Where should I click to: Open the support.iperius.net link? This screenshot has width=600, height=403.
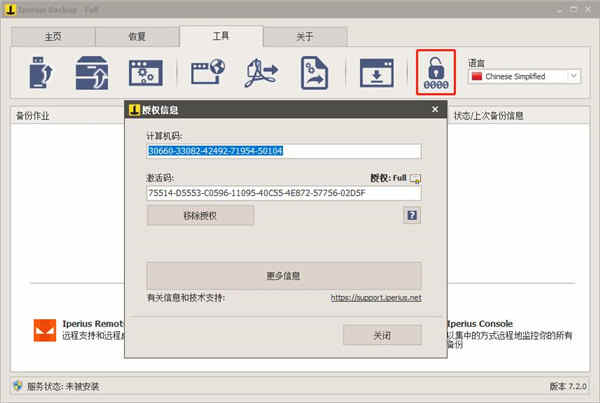pos(376,297)
